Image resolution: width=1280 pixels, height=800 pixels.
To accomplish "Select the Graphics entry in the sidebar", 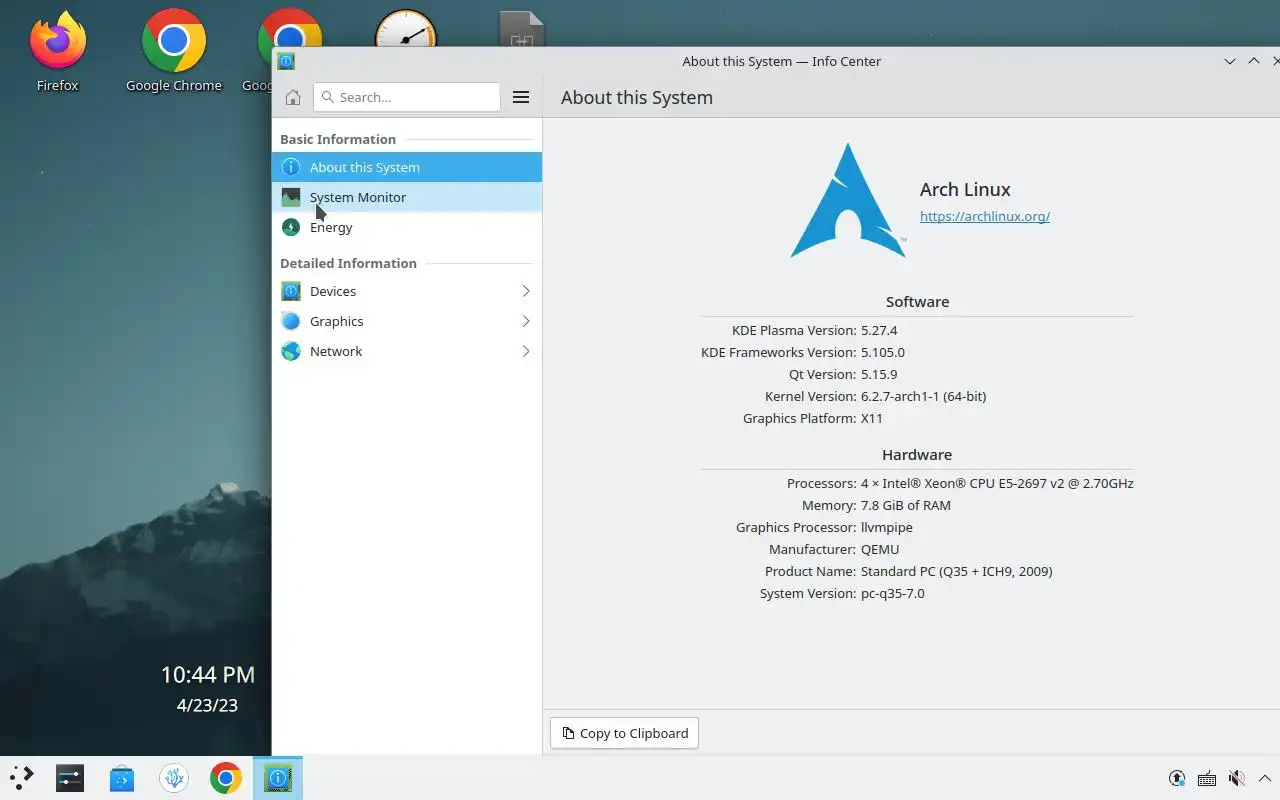I will [x=407, y=321].
